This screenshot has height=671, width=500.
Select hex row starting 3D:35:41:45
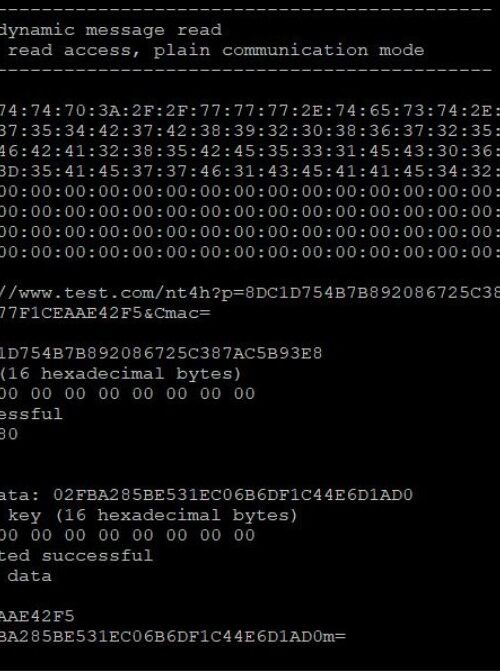click(x=250, y=171)
